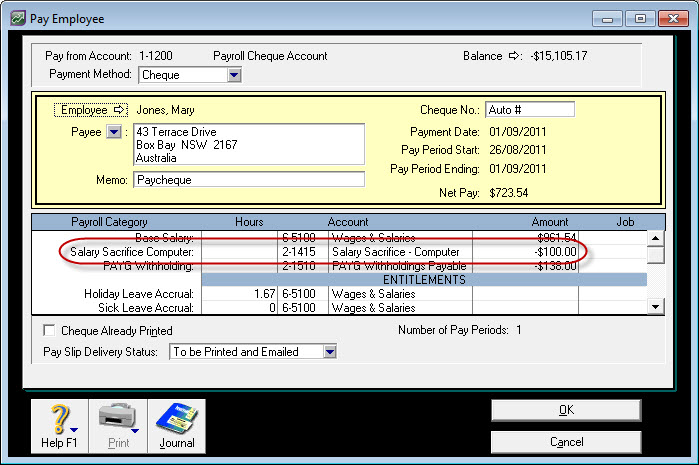
Task: Click account number 2-1415
Action: point(299,252)
